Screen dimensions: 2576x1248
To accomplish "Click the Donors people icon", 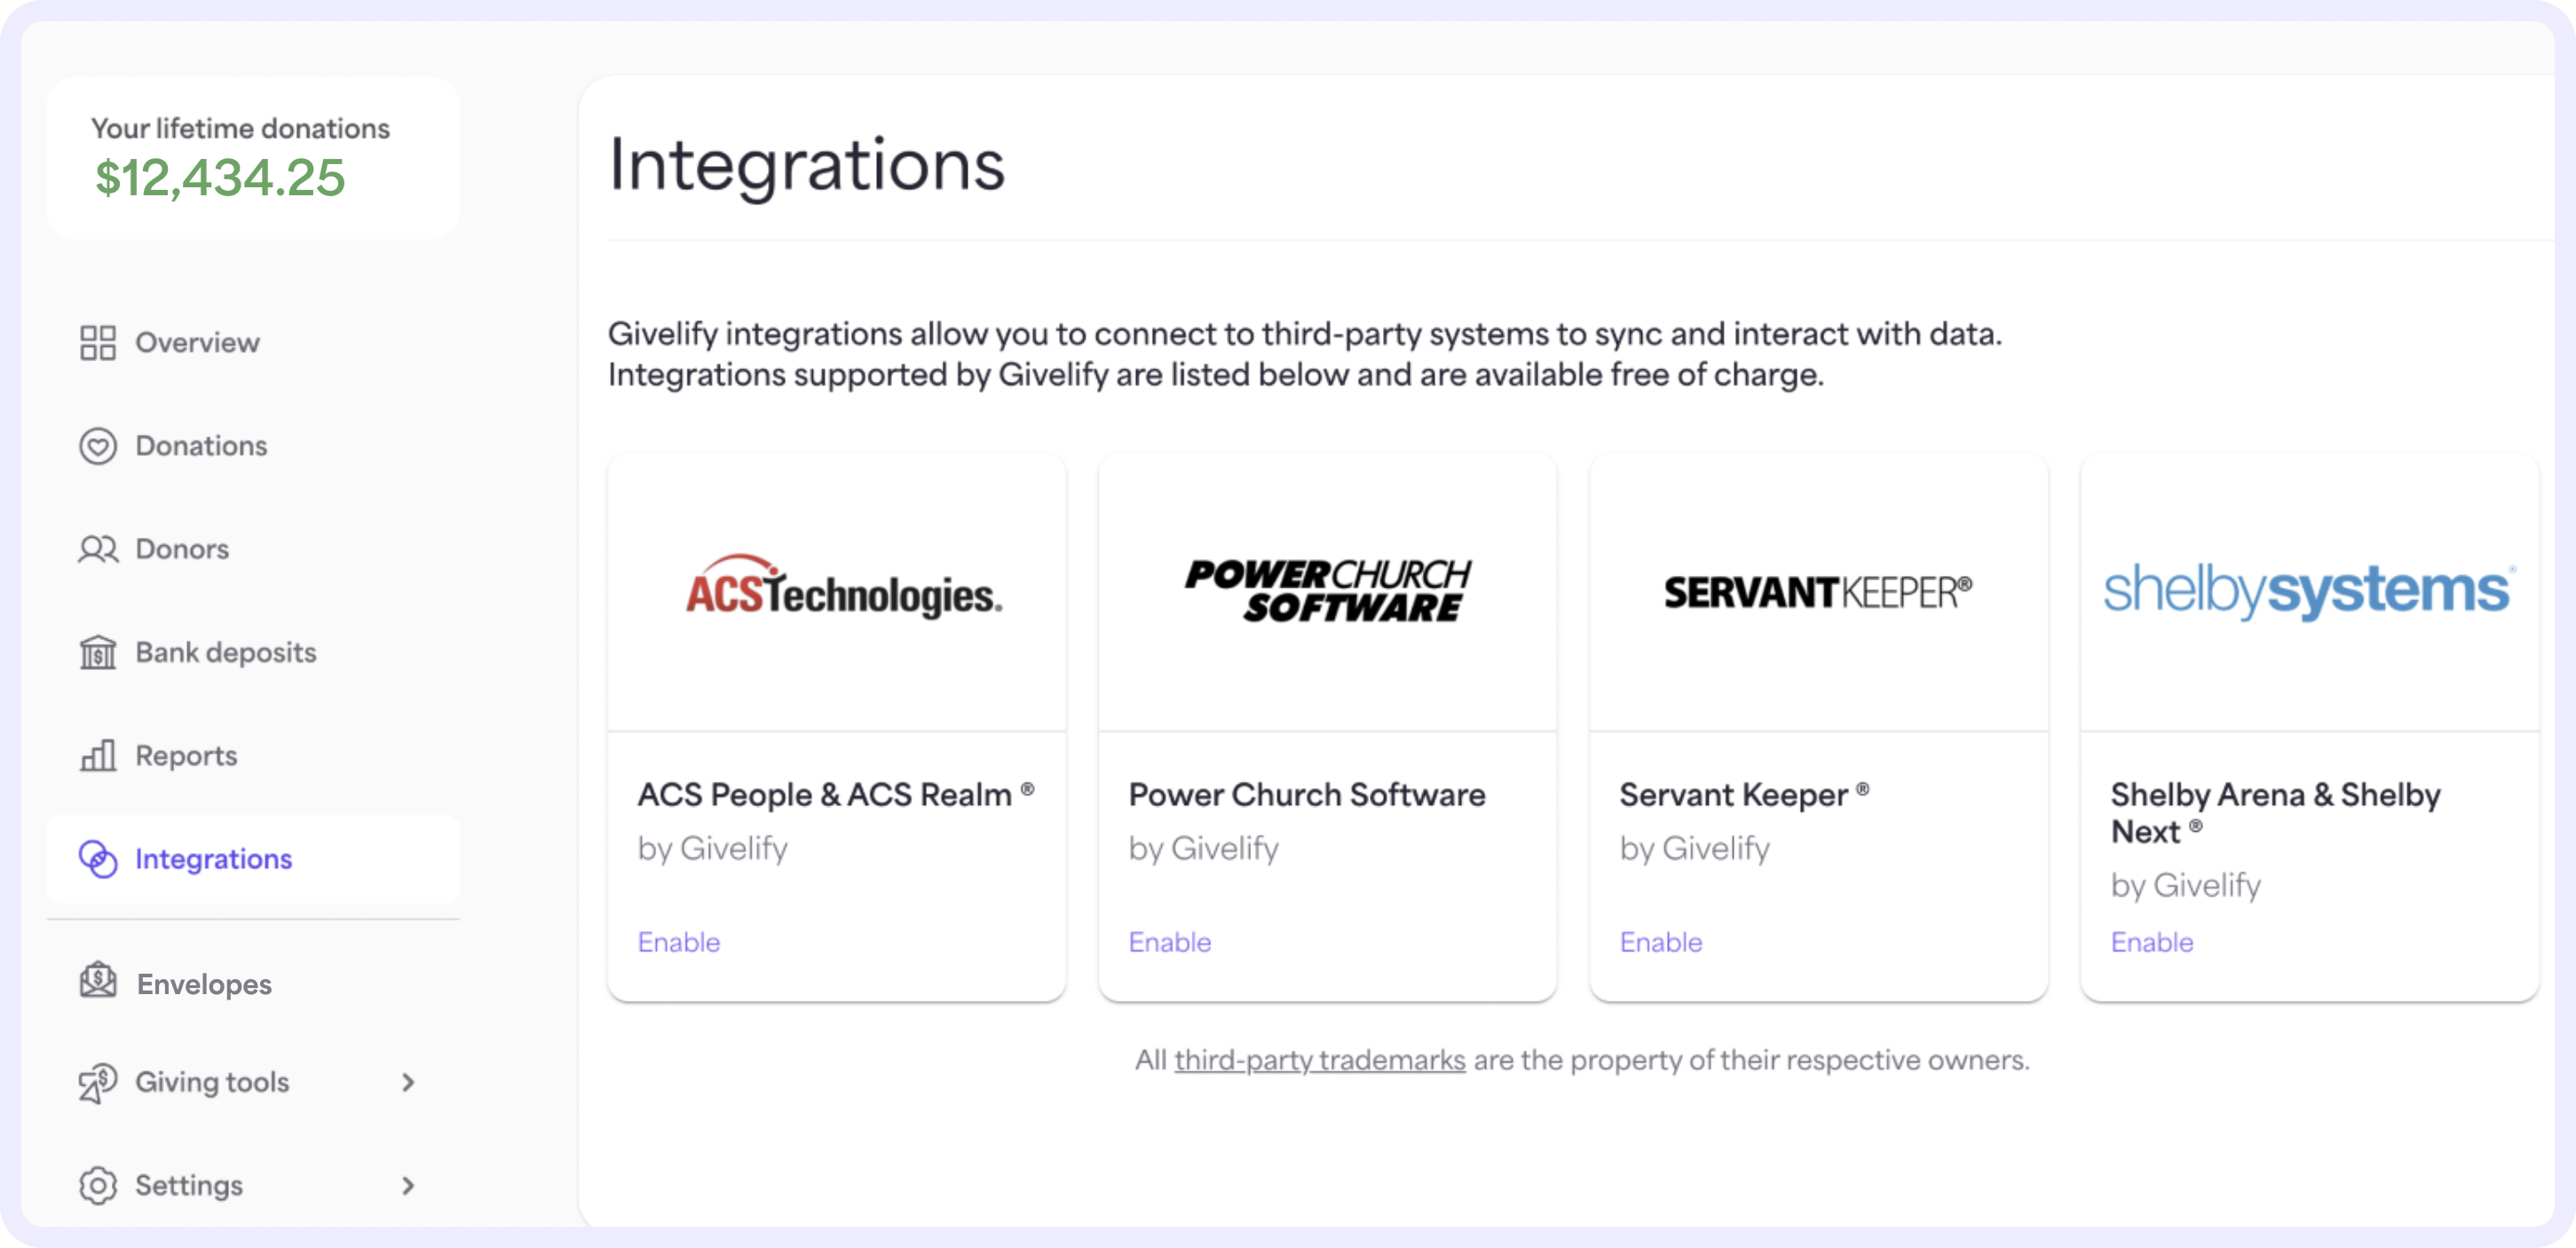I will coord(98,549).
